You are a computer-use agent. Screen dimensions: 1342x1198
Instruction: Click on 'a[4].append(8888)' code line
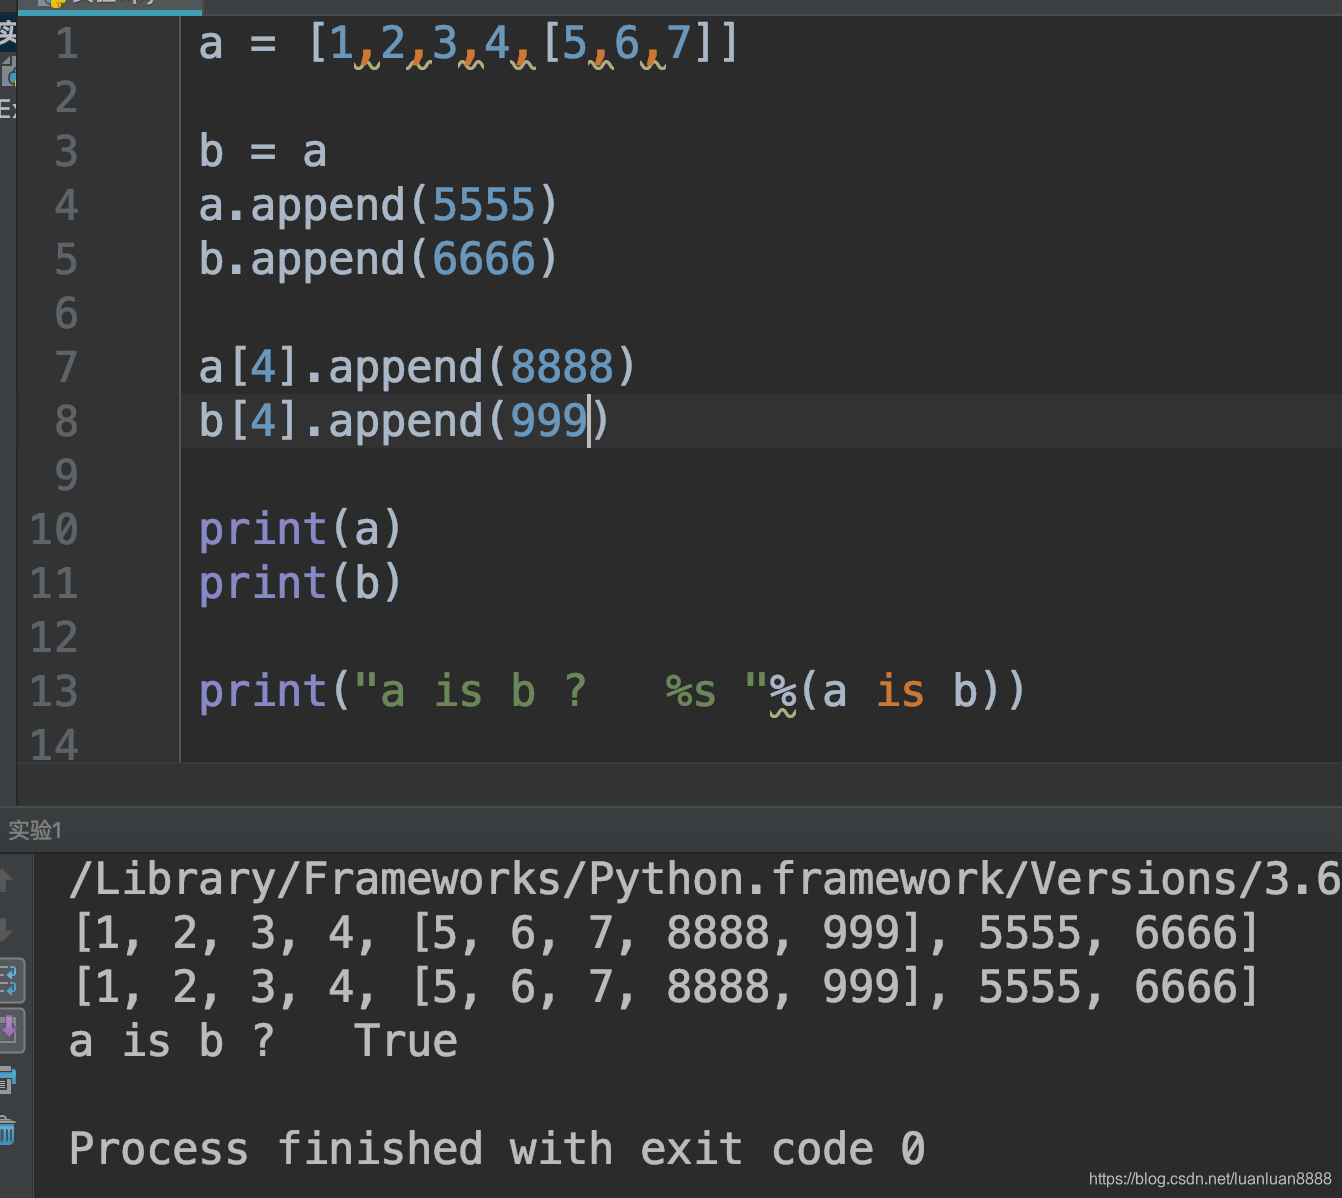click(x=417, y=368)
